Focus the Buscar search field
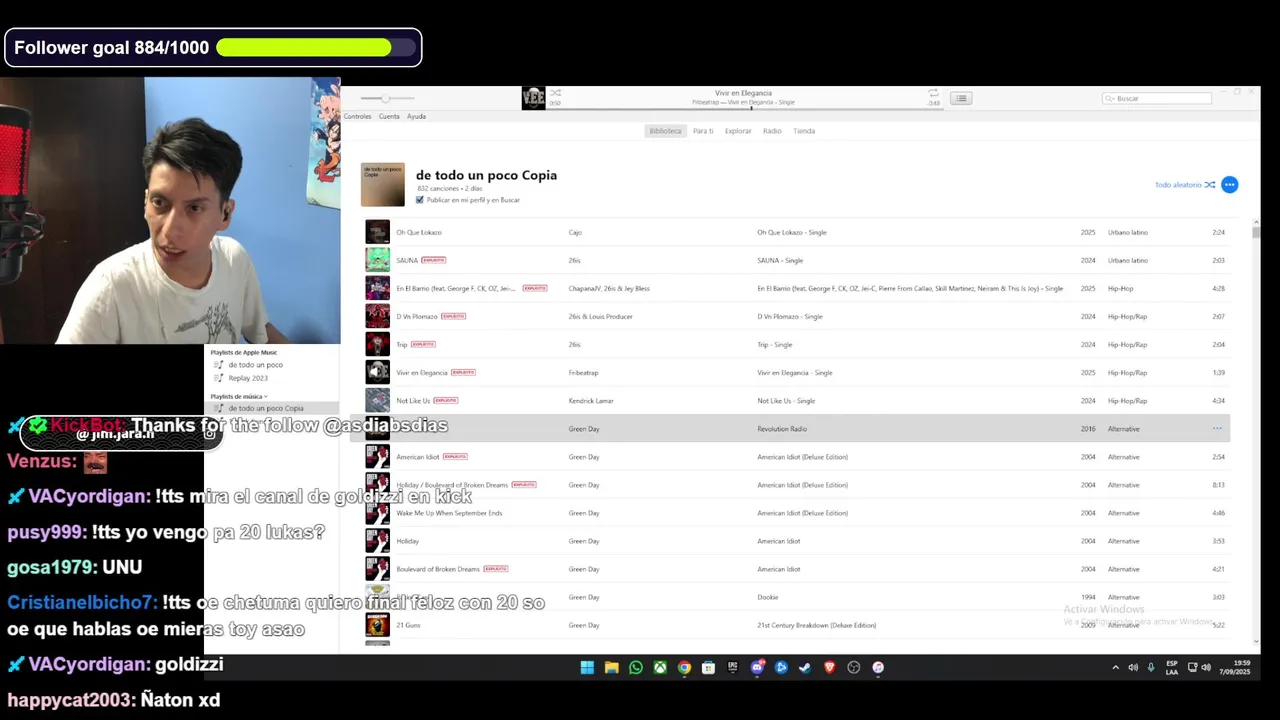This screenshot has width=1280, height=720. coord(1157,98)
